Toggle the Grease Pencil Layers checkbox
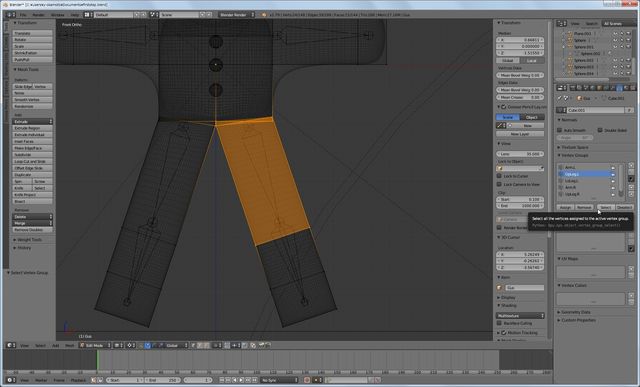Viewport: 640px width, 387px height. (x=504, y=107)
